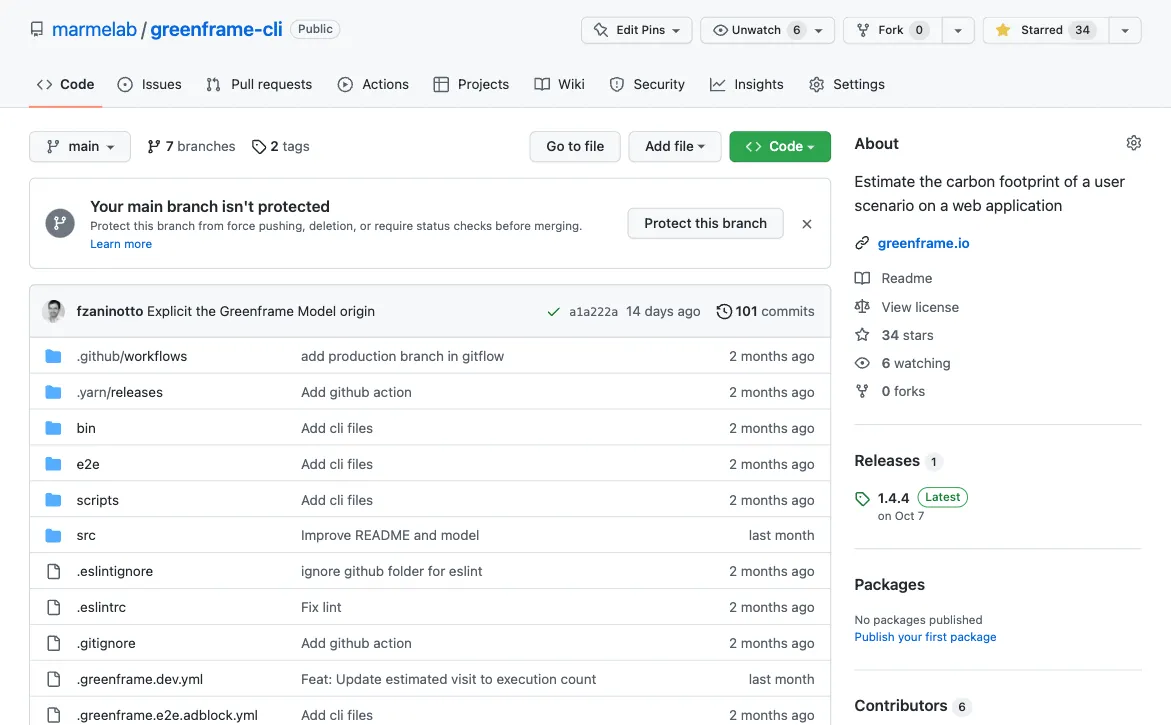Click fzaninotto's avatar thumbnail
Viewport: 1171px width, 725px height.
[x=53, y=311]
